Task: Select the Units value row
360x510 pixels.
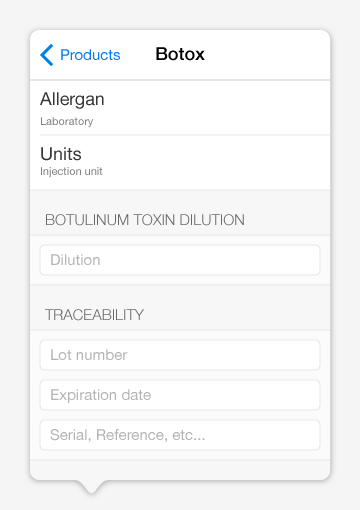Action: point(180,163)
